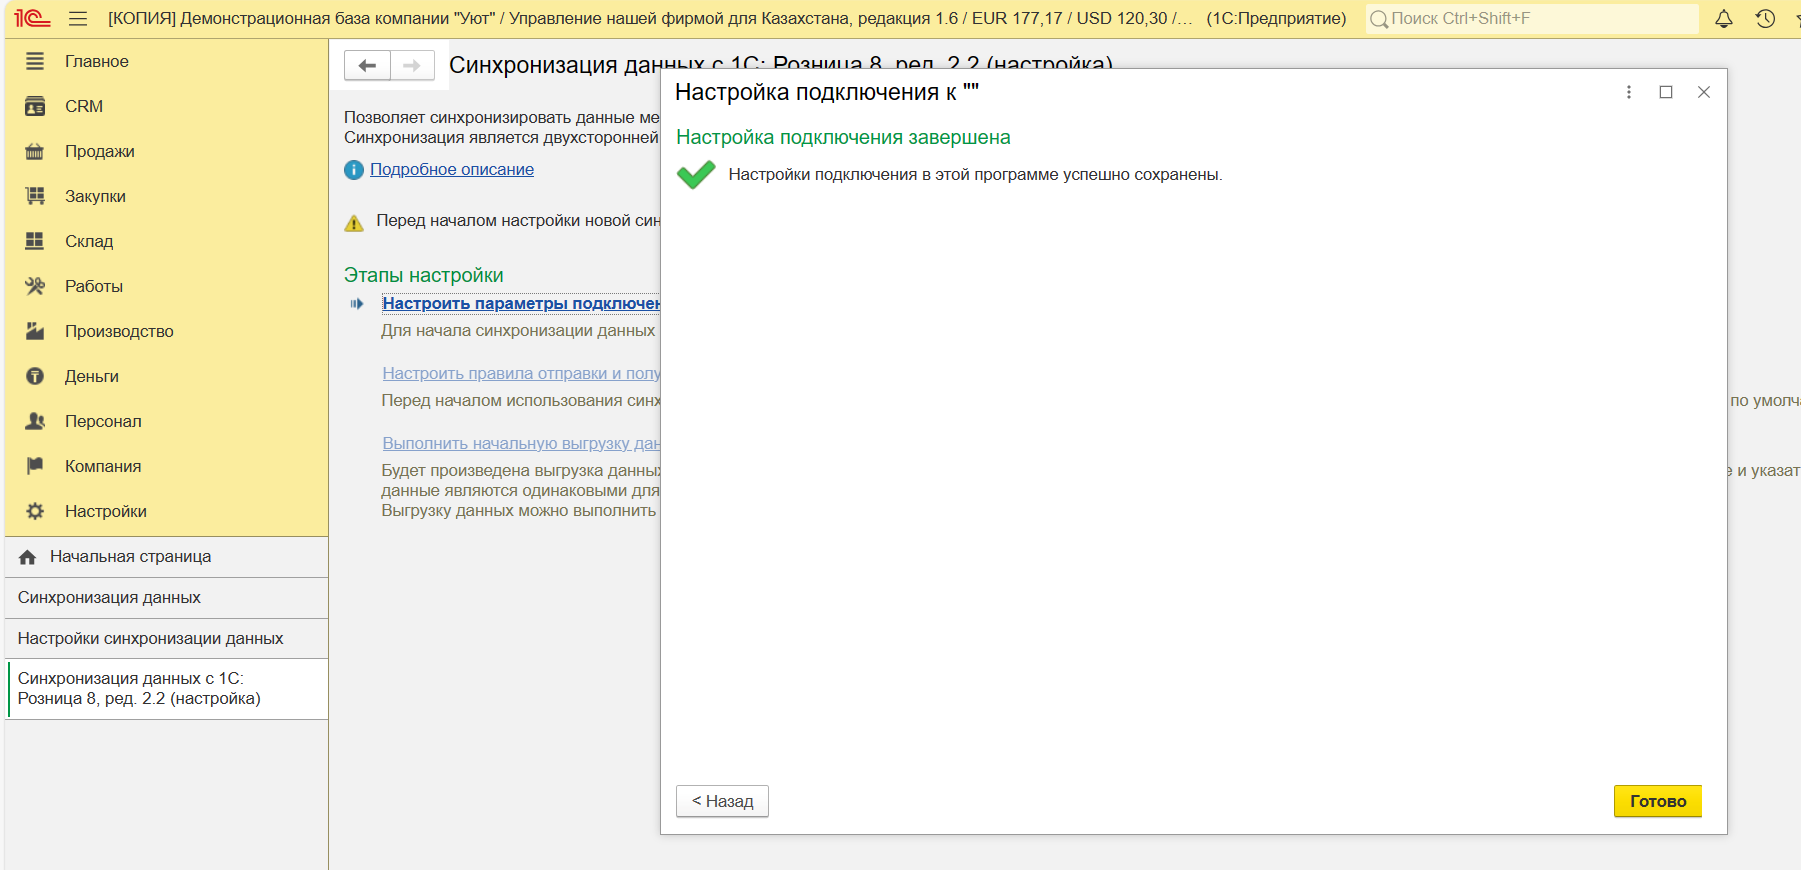Screen dimensions: 1801x870
Task: Open history clock icon
Action: point(1765,19)
